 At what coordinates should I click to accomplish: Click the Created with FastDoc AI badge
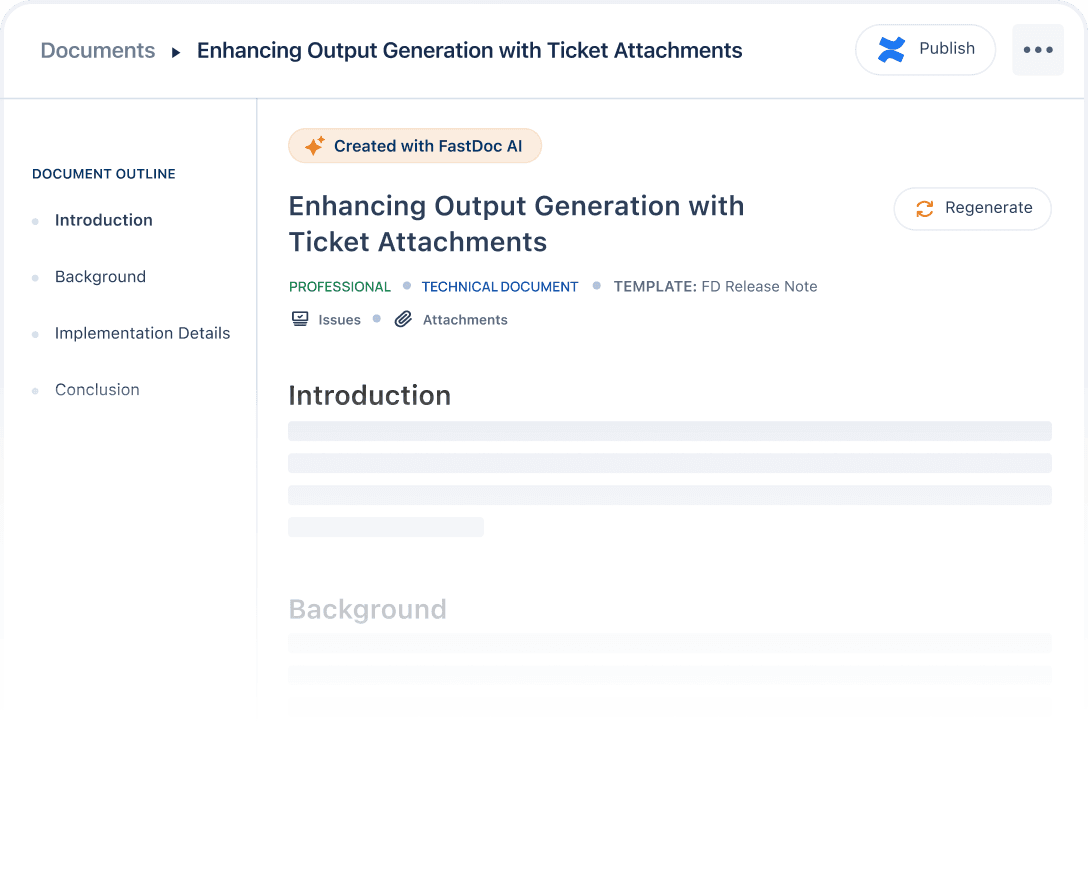tap(415, 146)
